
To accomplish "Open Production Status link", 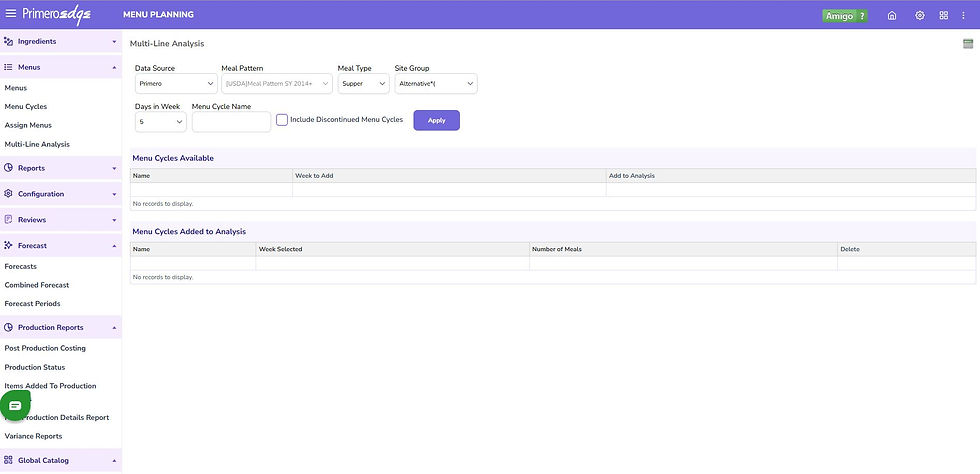I will (x=35, y=368).
